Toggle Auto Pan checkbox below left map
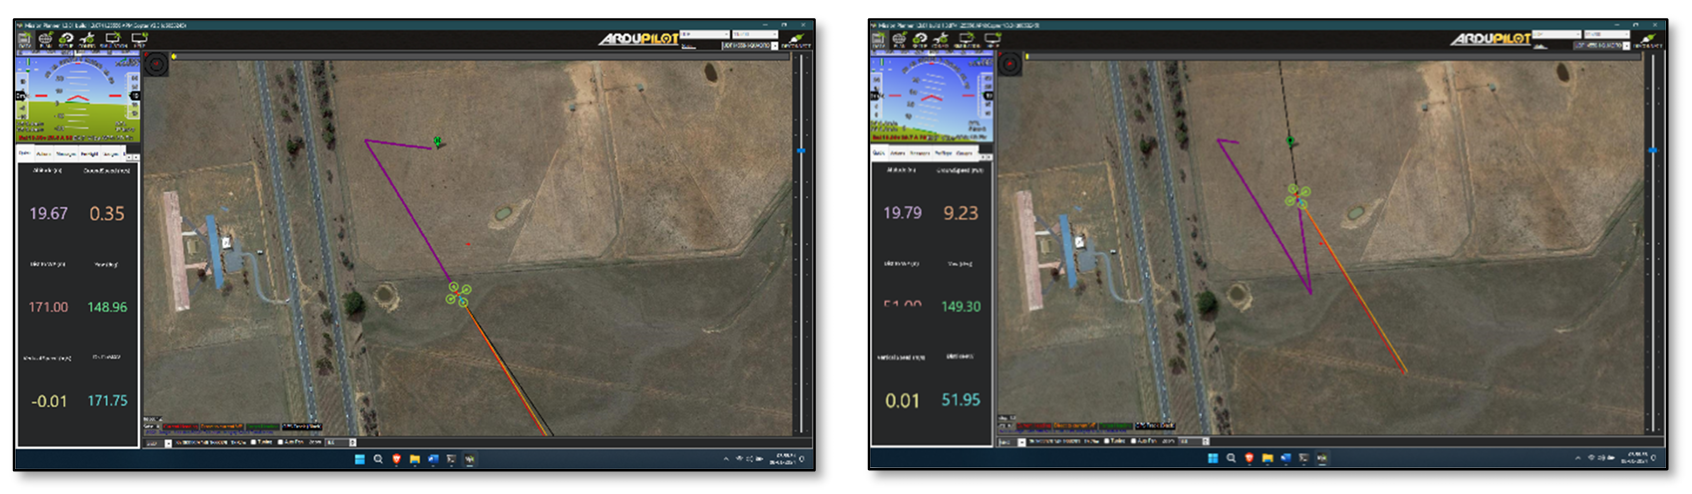Viewport: 1692px width, 494px height. [x=280, y=442]
